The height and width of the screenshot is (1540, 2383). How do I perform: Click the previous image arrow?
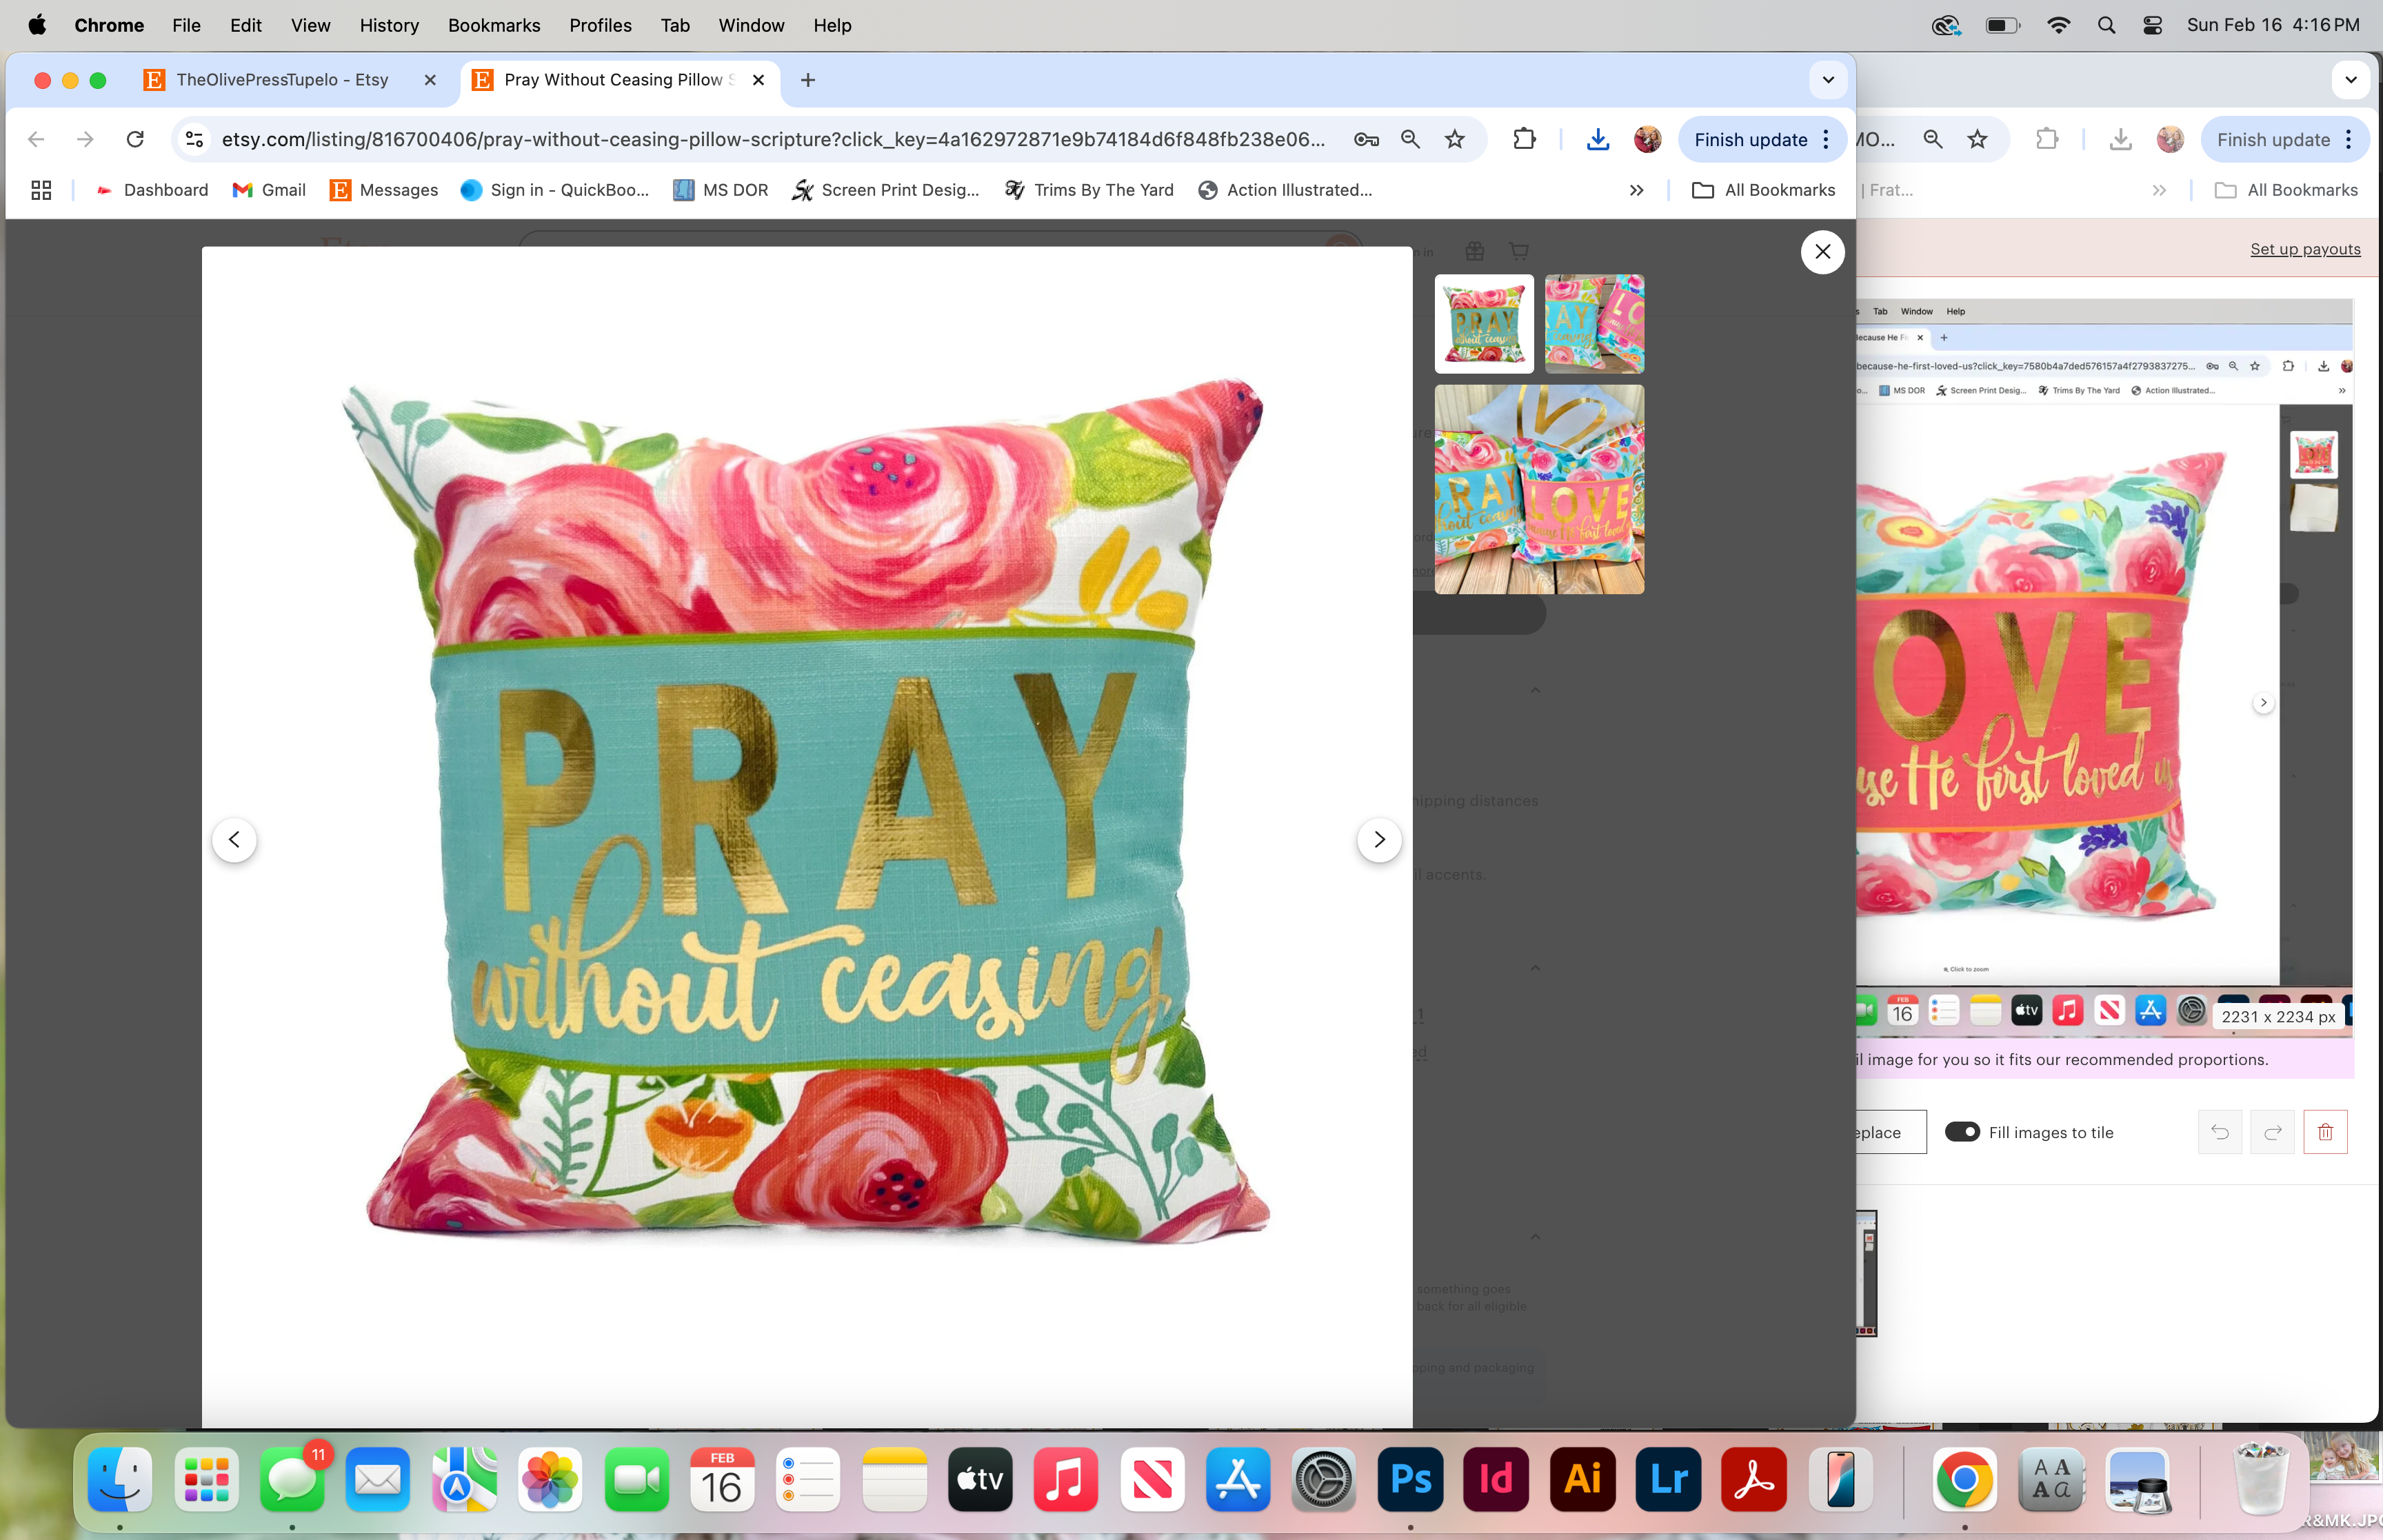pos(234,840)
